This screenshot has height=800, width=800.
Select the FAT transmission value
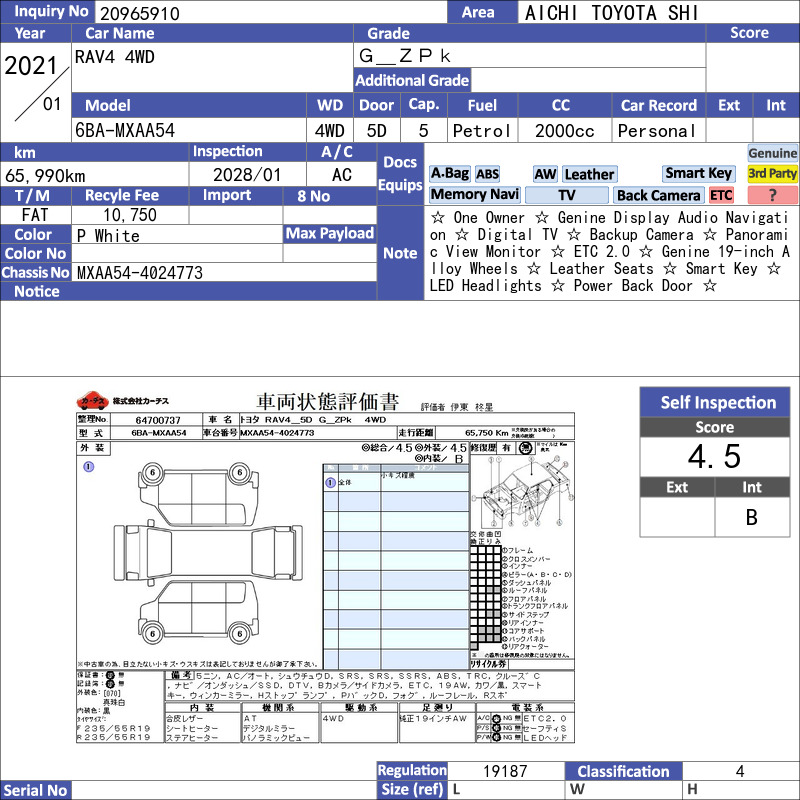coord(35,215)
